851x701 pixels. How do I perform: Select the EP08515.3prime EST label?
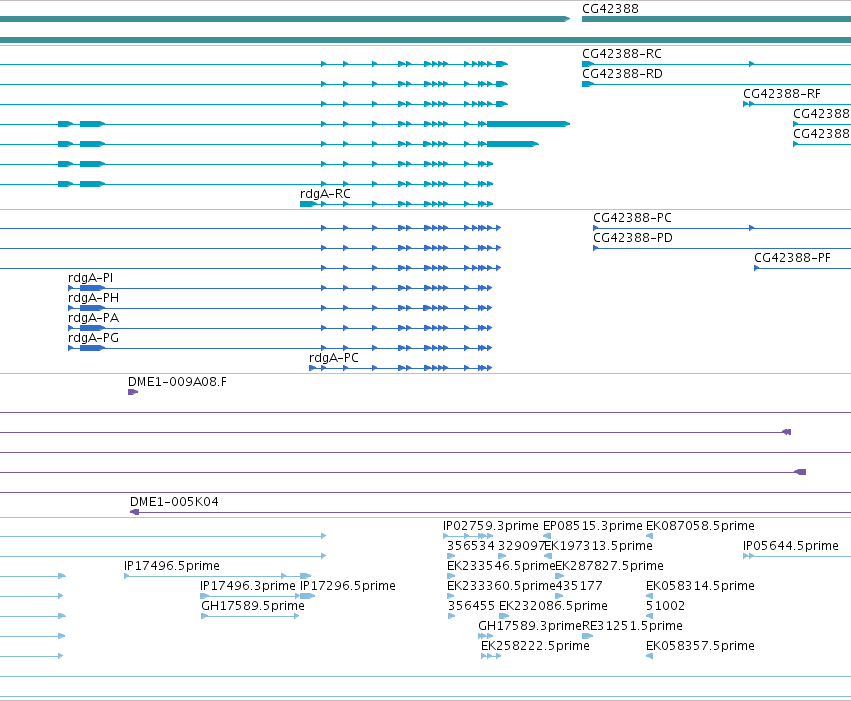pyautogui.click(x=593, y=526)
